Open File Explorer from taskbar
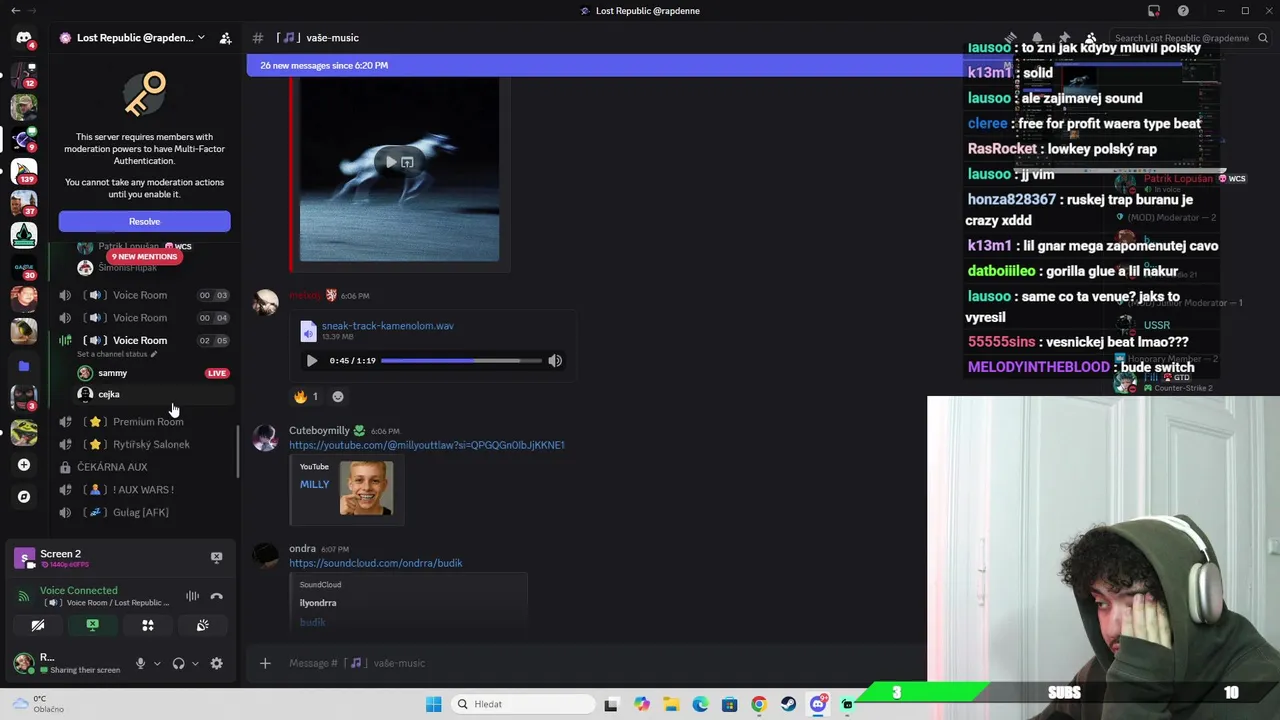The image size is (1280, 720). click(671, 704)
